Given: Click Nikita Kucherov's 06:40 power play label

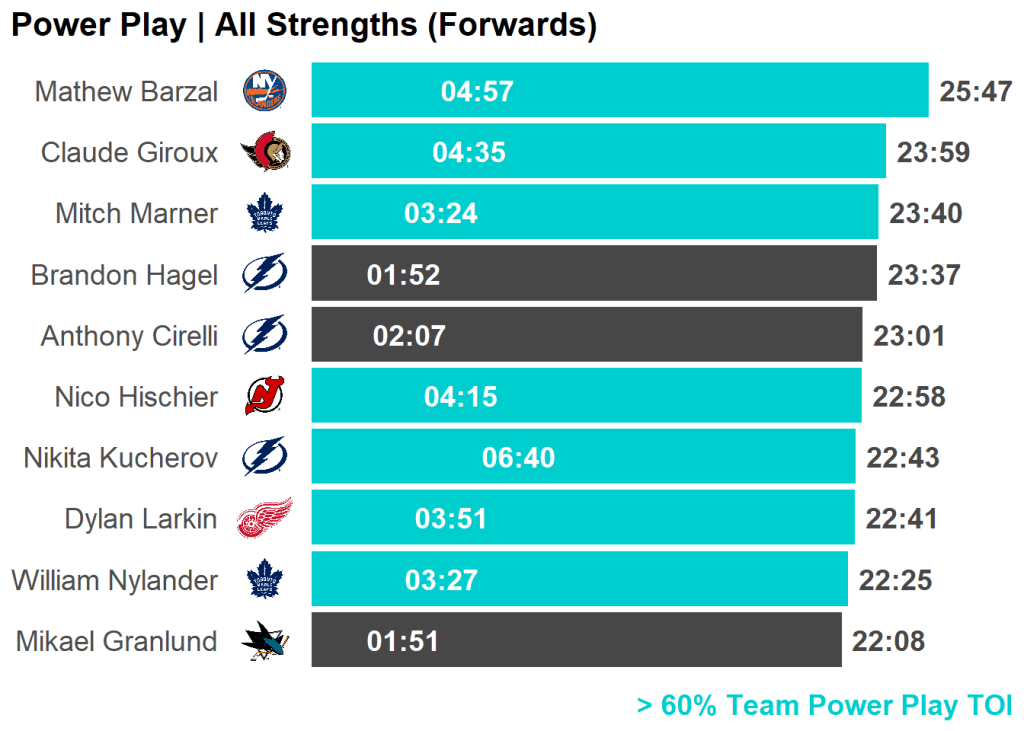Looking at the screenshot, I should pyautogui.click(x=518, y=458).
